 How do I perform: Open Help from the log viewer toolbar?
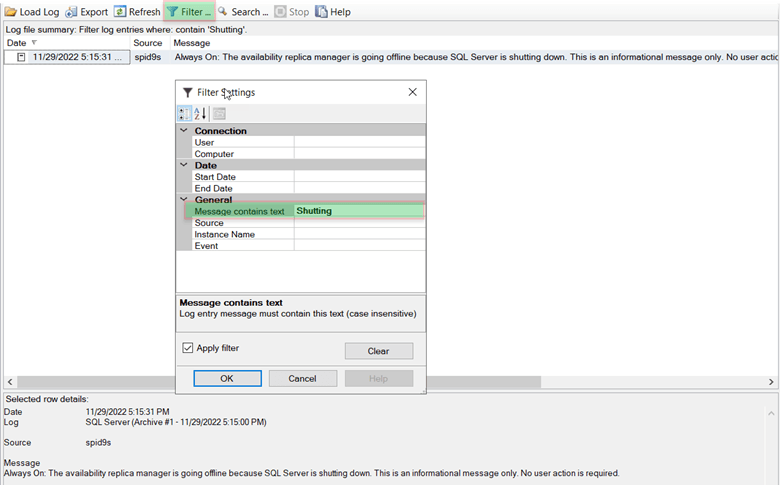pyautogui.click(x=333, y=11)
